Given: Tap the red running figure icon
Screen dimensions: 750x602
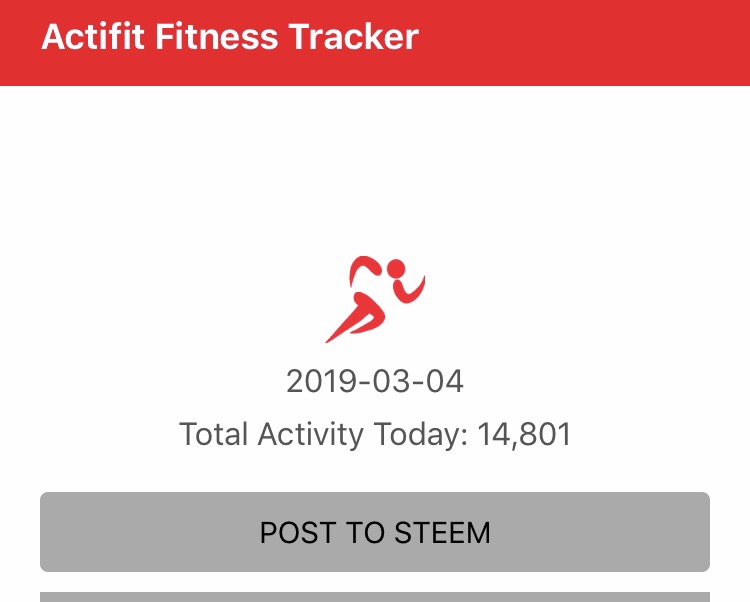Looking at the screenshot, I should coord(375,298).
